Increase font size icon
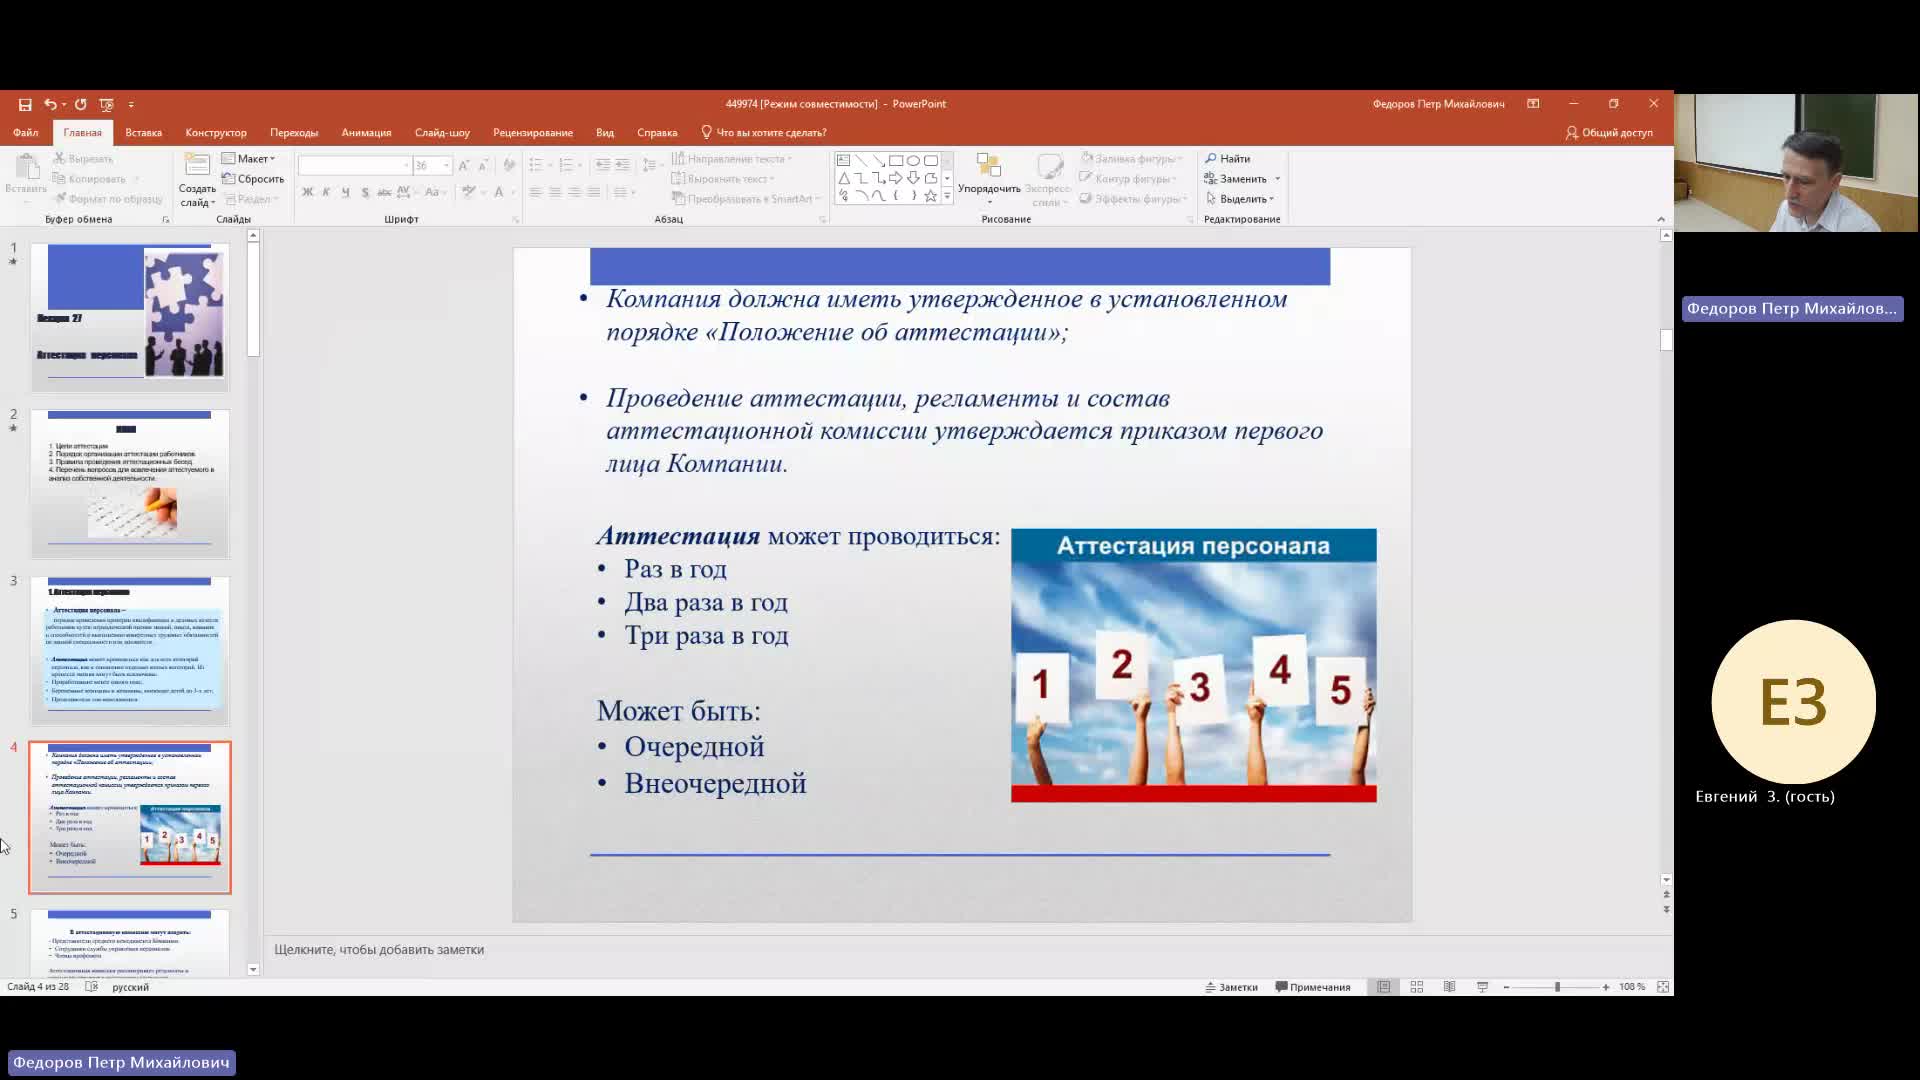 (464, 165)
